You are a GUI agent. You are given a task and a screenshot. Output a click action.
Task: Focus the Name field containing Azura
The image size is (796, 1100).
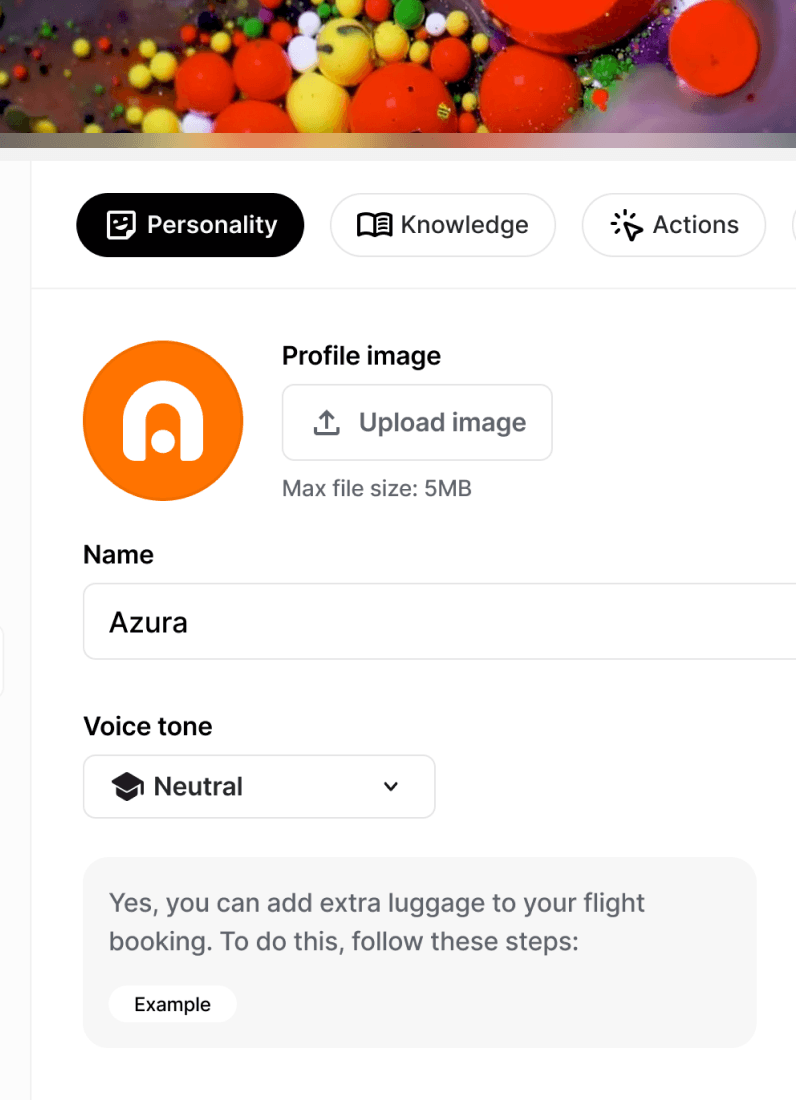coord(438,622)
